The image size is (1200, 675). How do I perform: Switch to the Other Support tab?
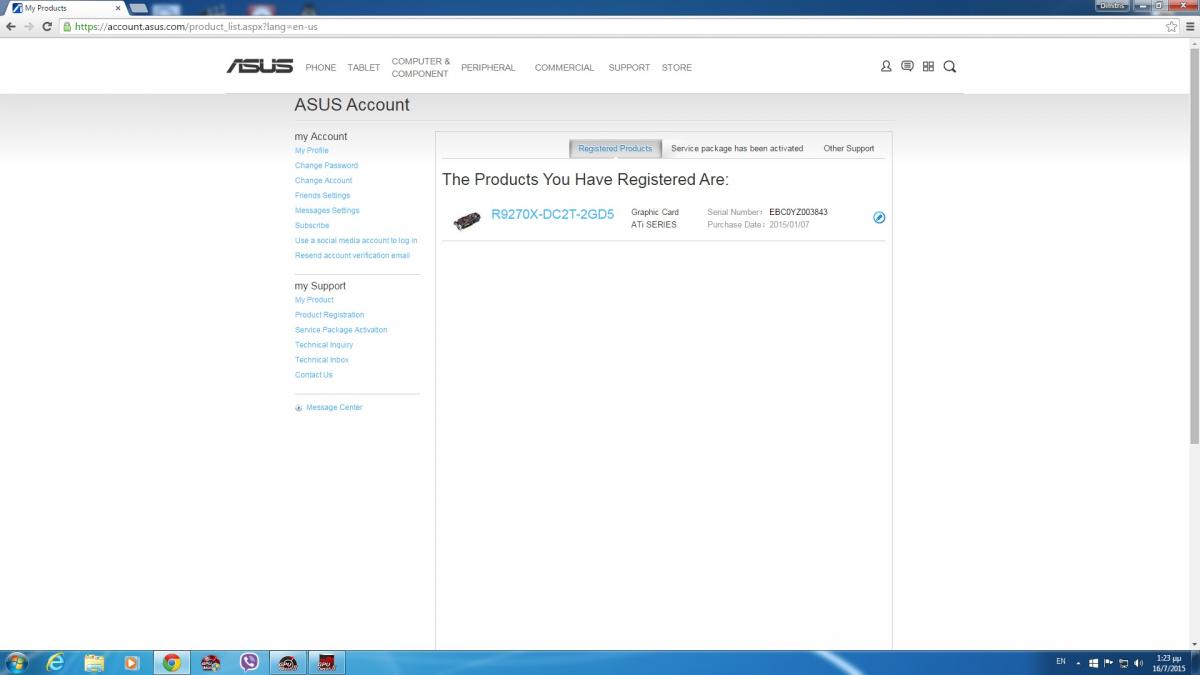click(849, 148)
